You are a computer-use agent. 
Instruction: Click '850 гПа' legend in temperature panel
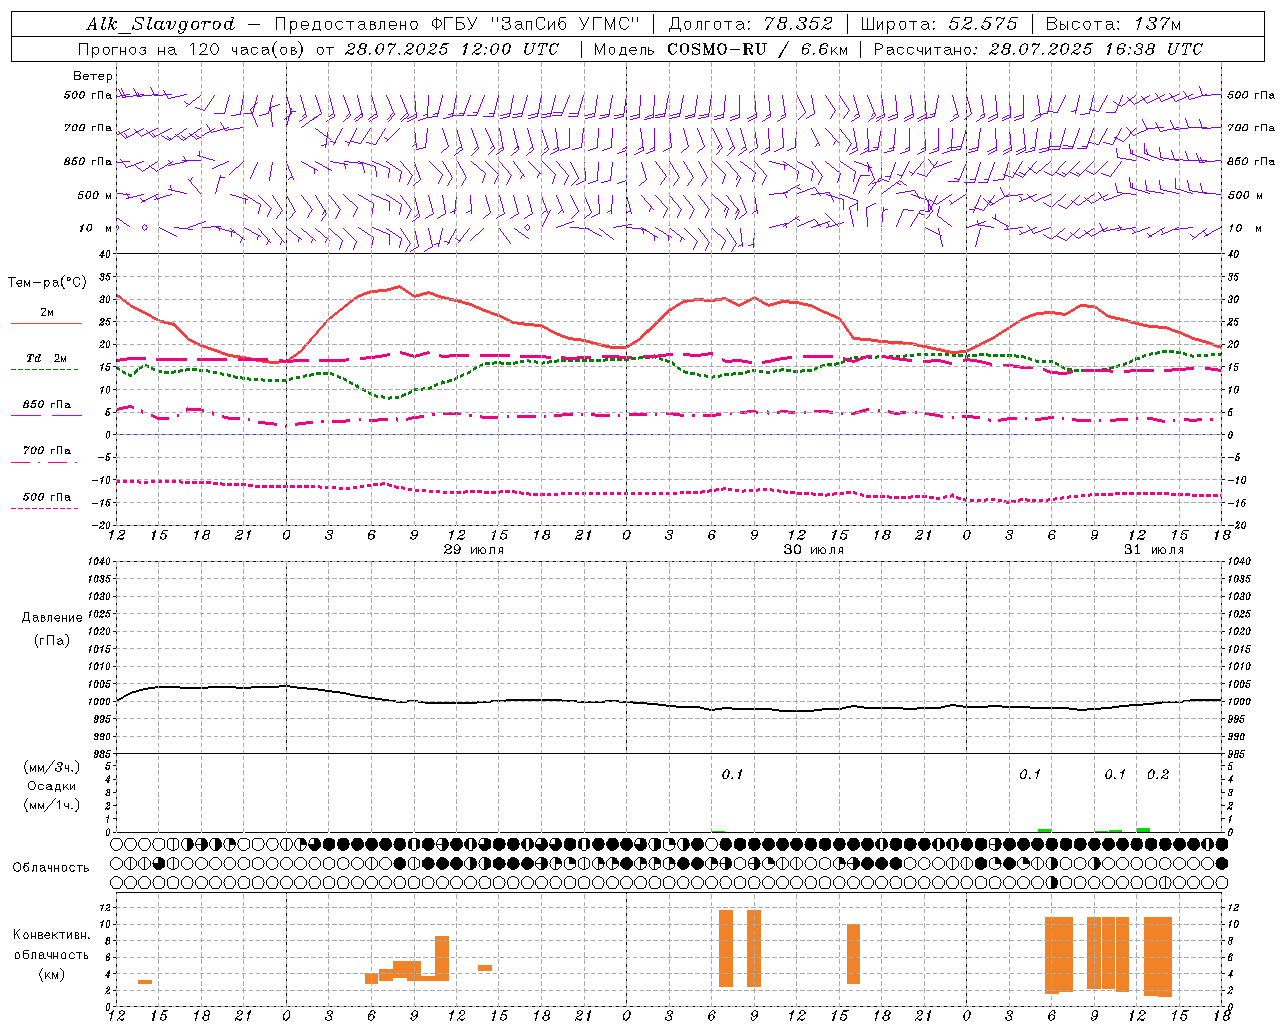(47, 405)
